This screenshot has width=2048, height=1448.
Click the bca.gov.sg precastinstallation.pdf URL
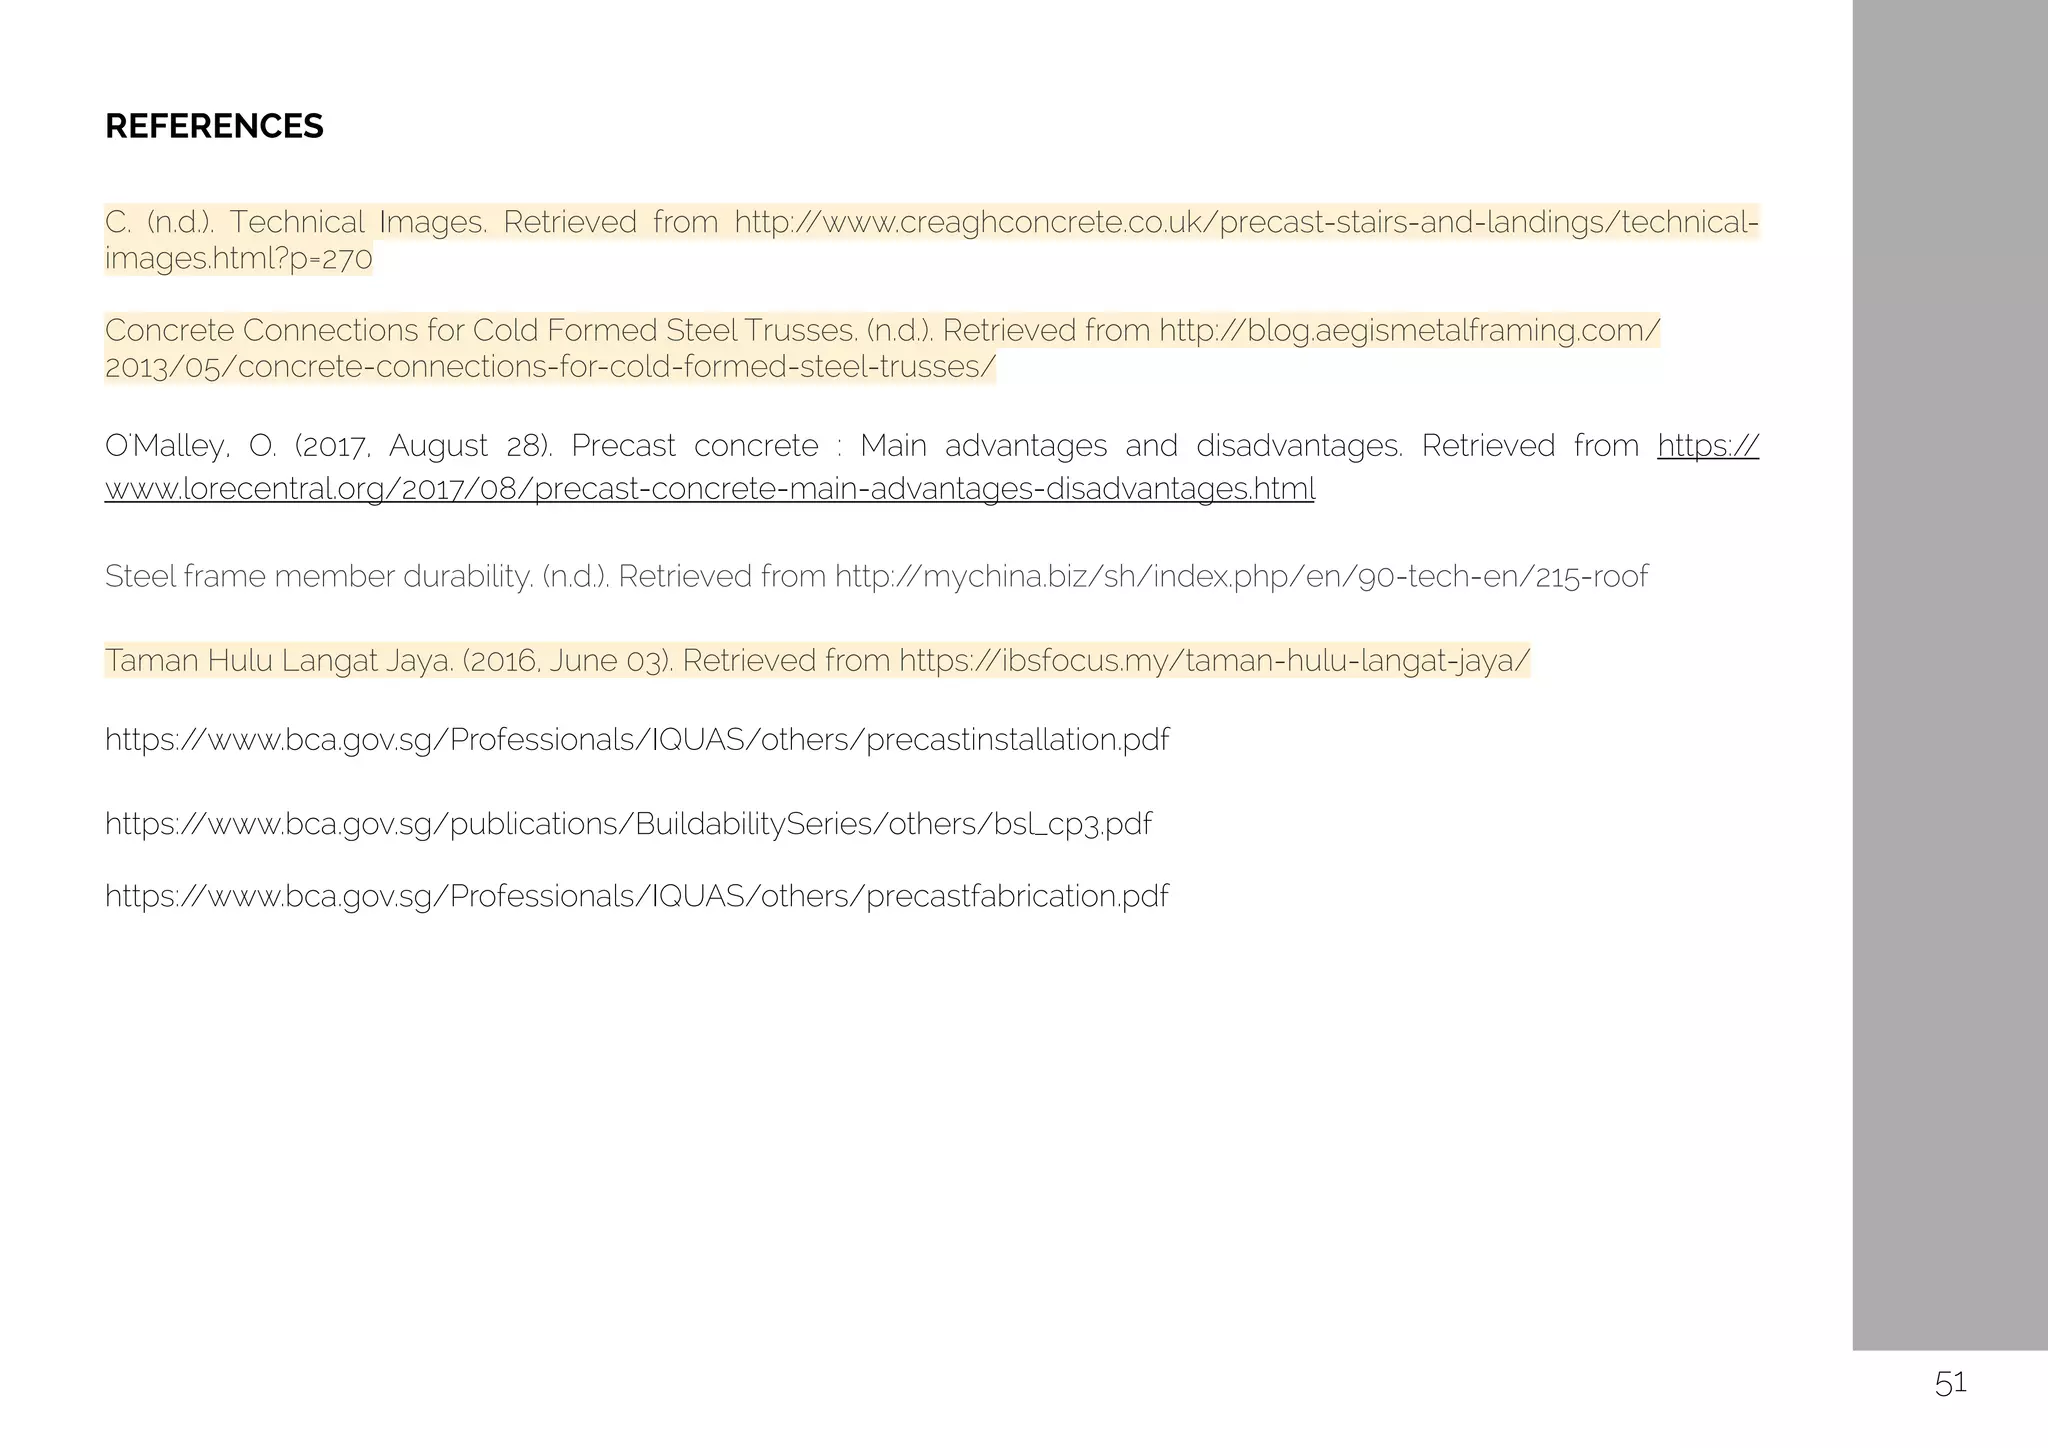pyautogui.click(x=637, y=740)
